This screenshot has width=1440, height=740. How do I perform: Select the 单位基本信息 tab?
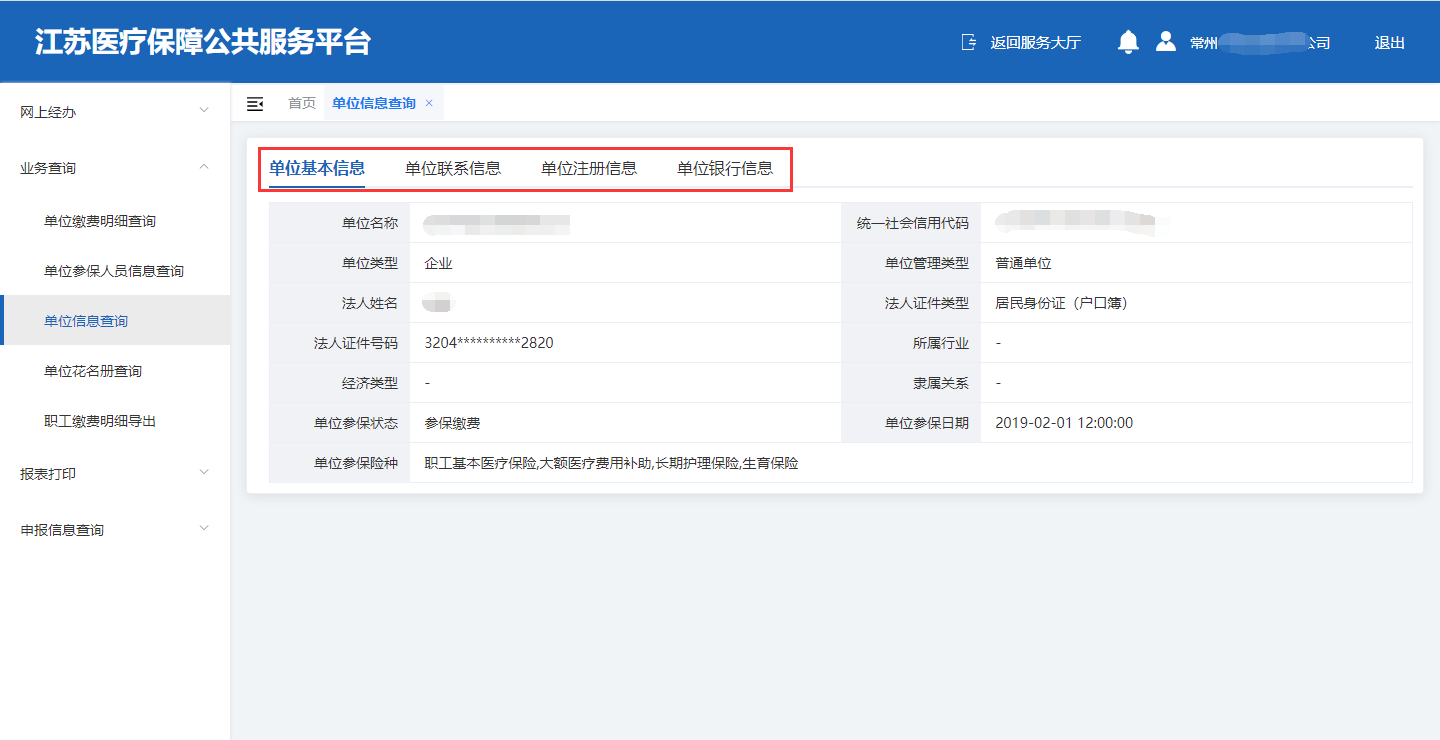(317, 168)
